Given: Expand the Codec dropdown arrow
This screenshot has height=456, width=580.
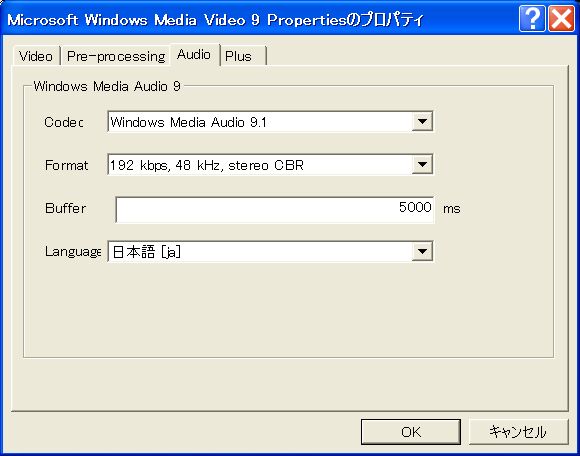Looking at the screenshot, I should 422,121.
